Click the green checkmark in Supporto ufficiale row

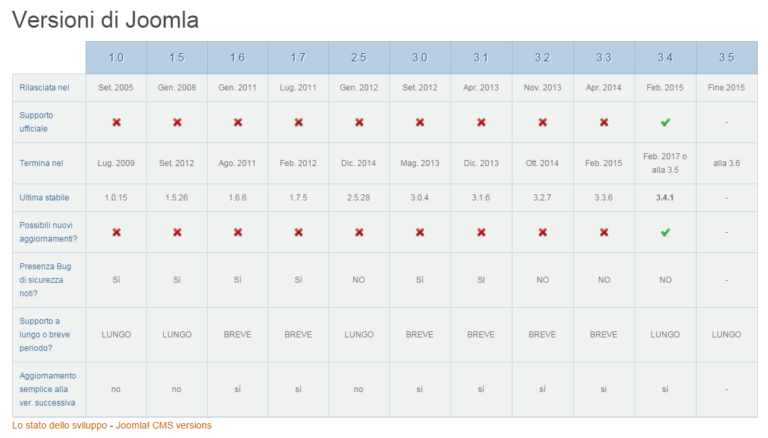(x=665, y=122)
